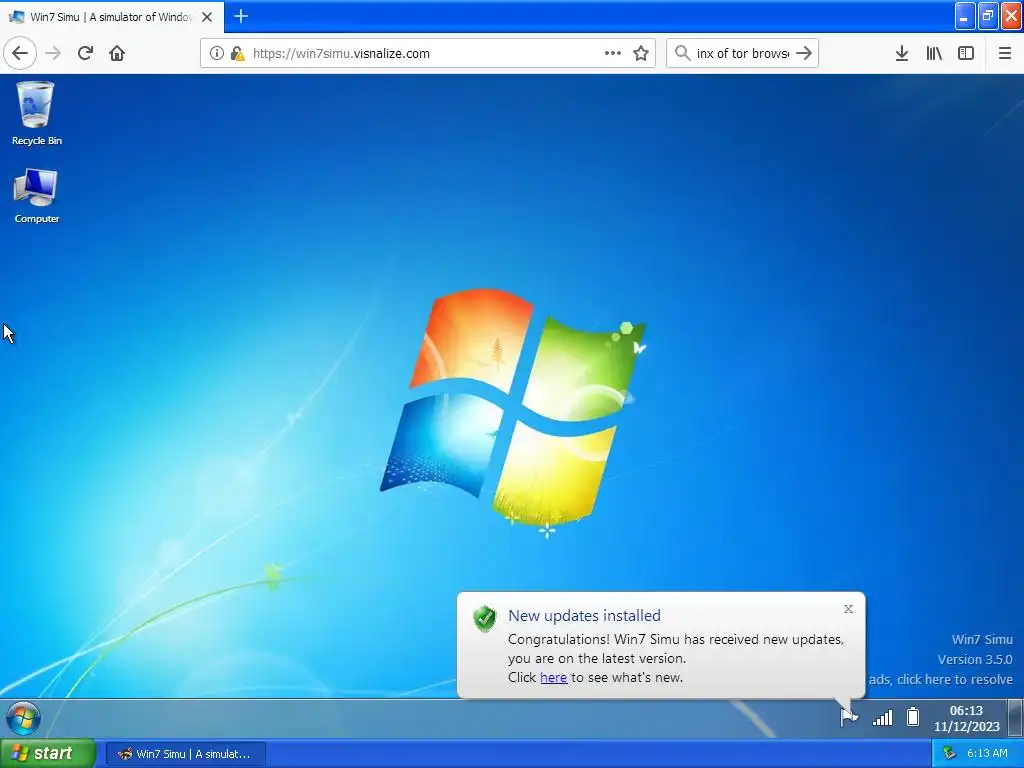The image size is (1024, 768).
Task: Open the Action Center flag icon
Action: pos(848,718)
